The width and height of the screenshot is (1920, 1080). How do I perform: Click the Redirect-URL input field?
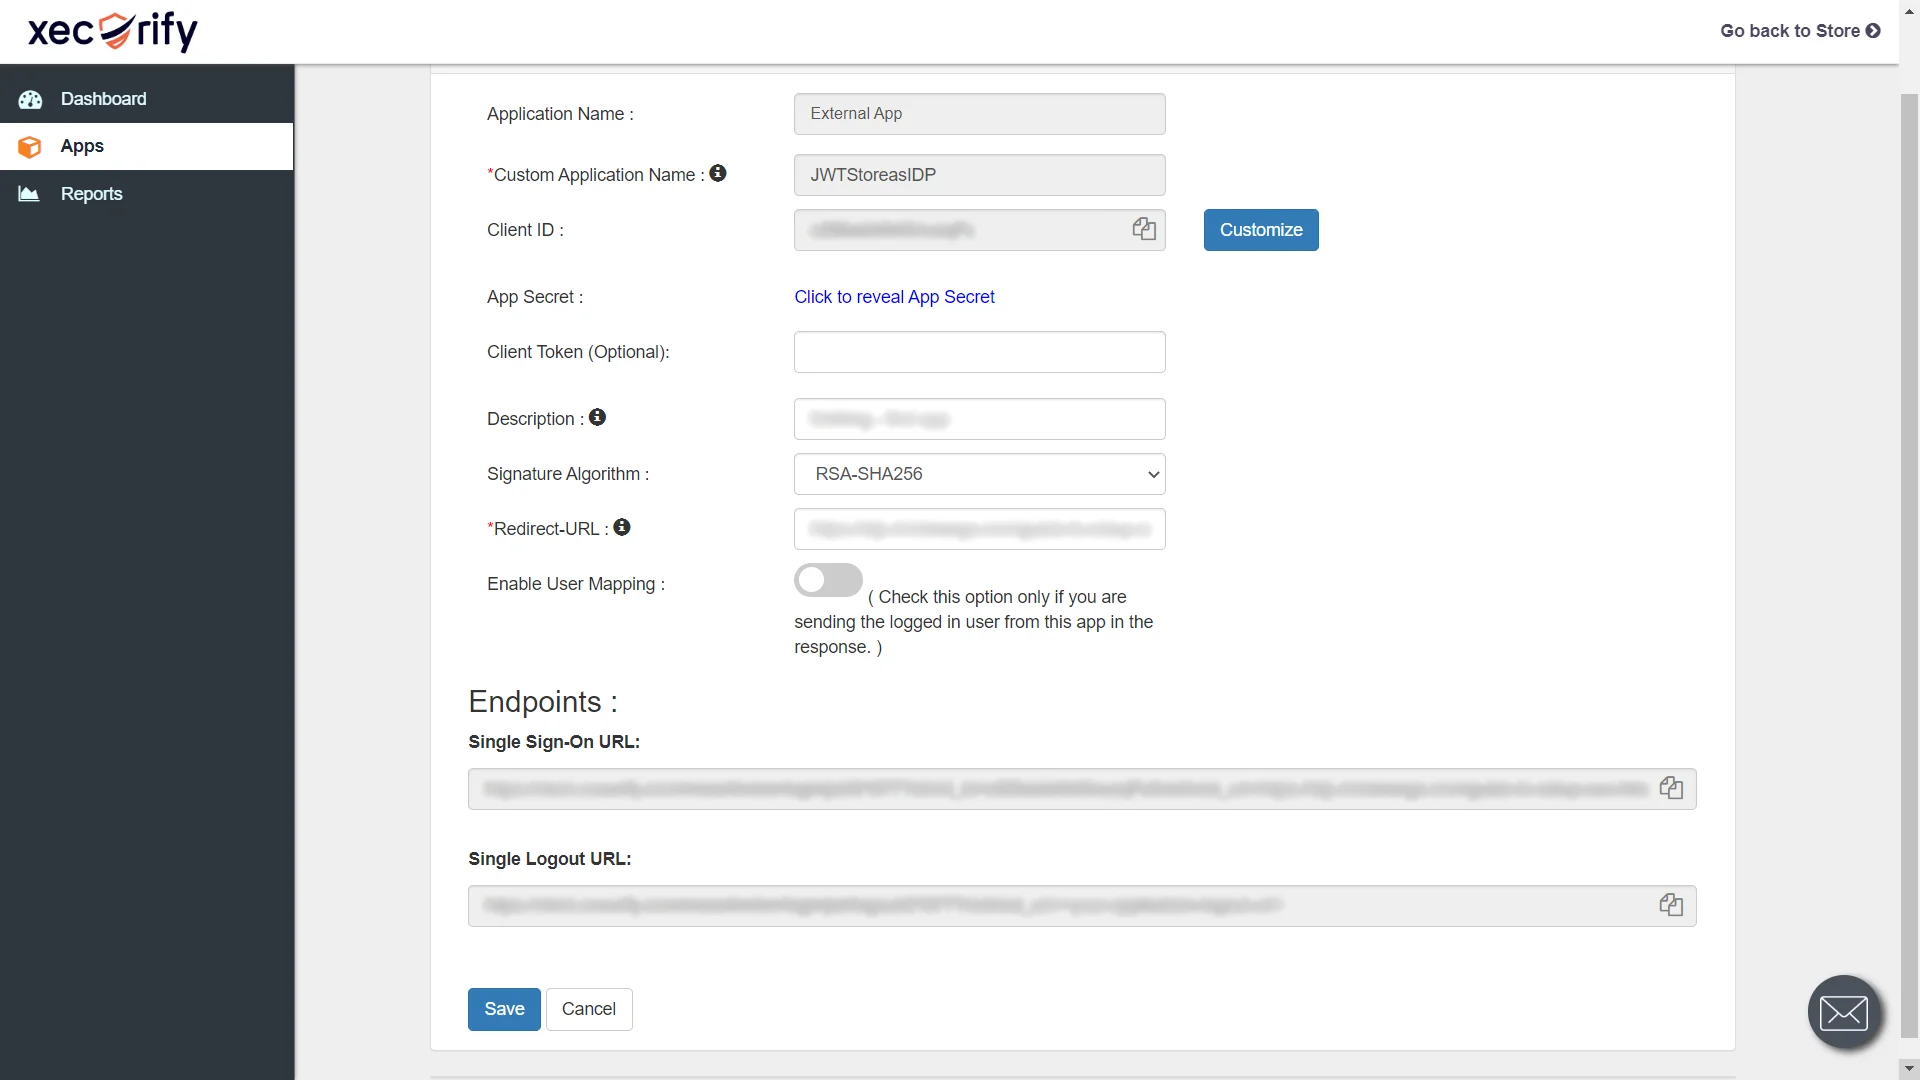point(980,529)
